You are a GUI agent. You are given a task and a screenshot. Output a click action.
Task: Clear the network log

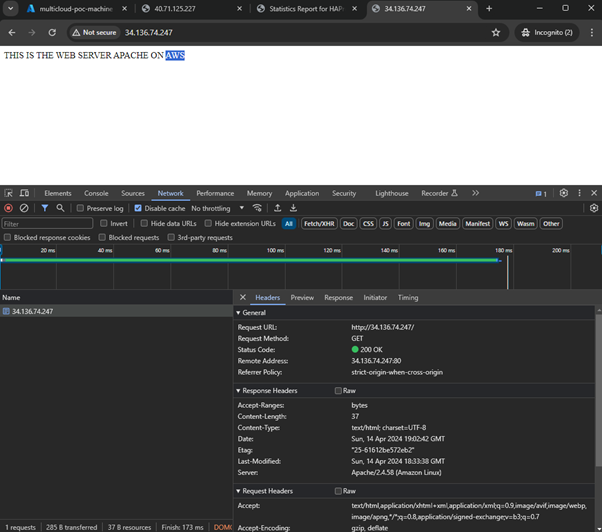pos(24,208)
